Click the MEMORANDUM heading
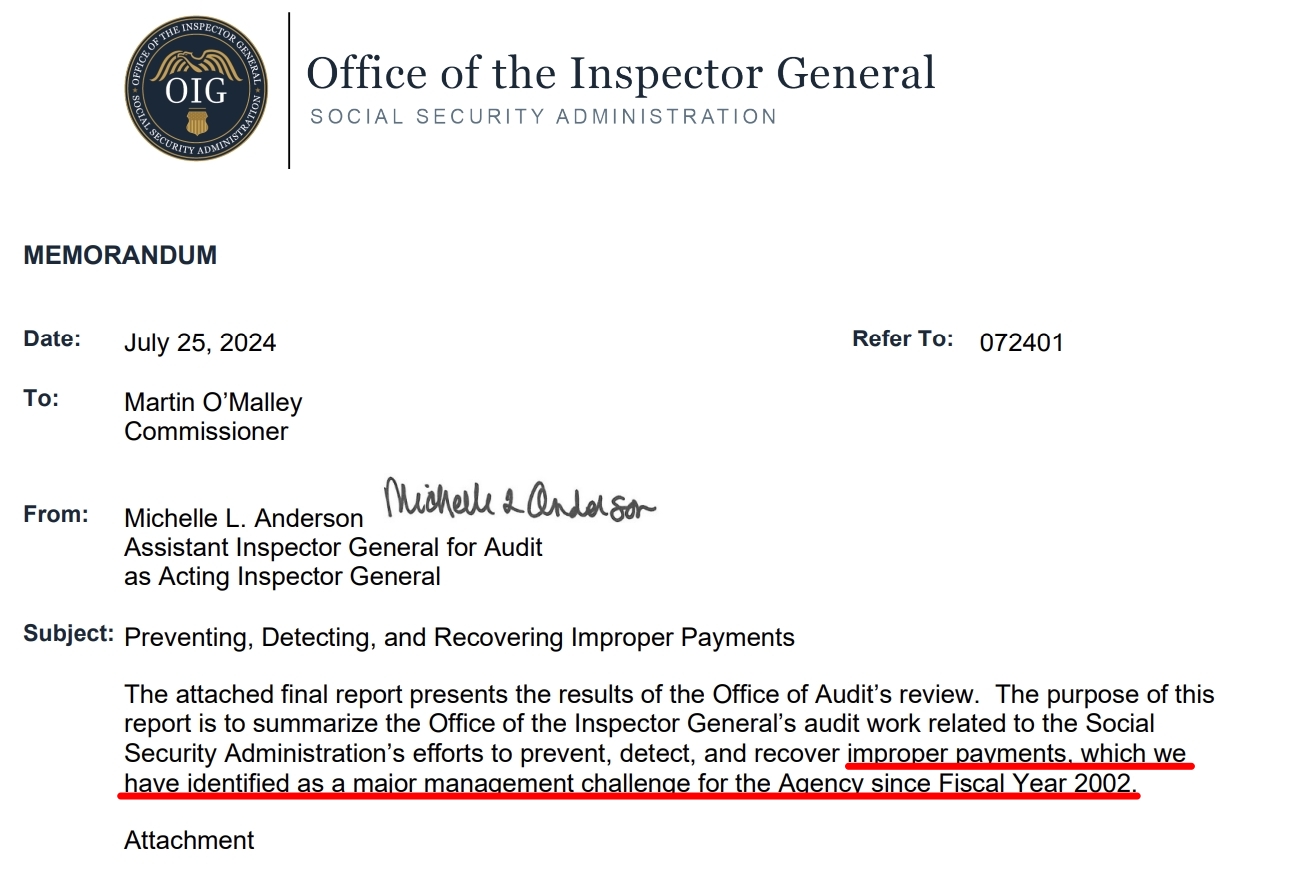This screenshot has width=1309, height=887. tap(120, 255)
